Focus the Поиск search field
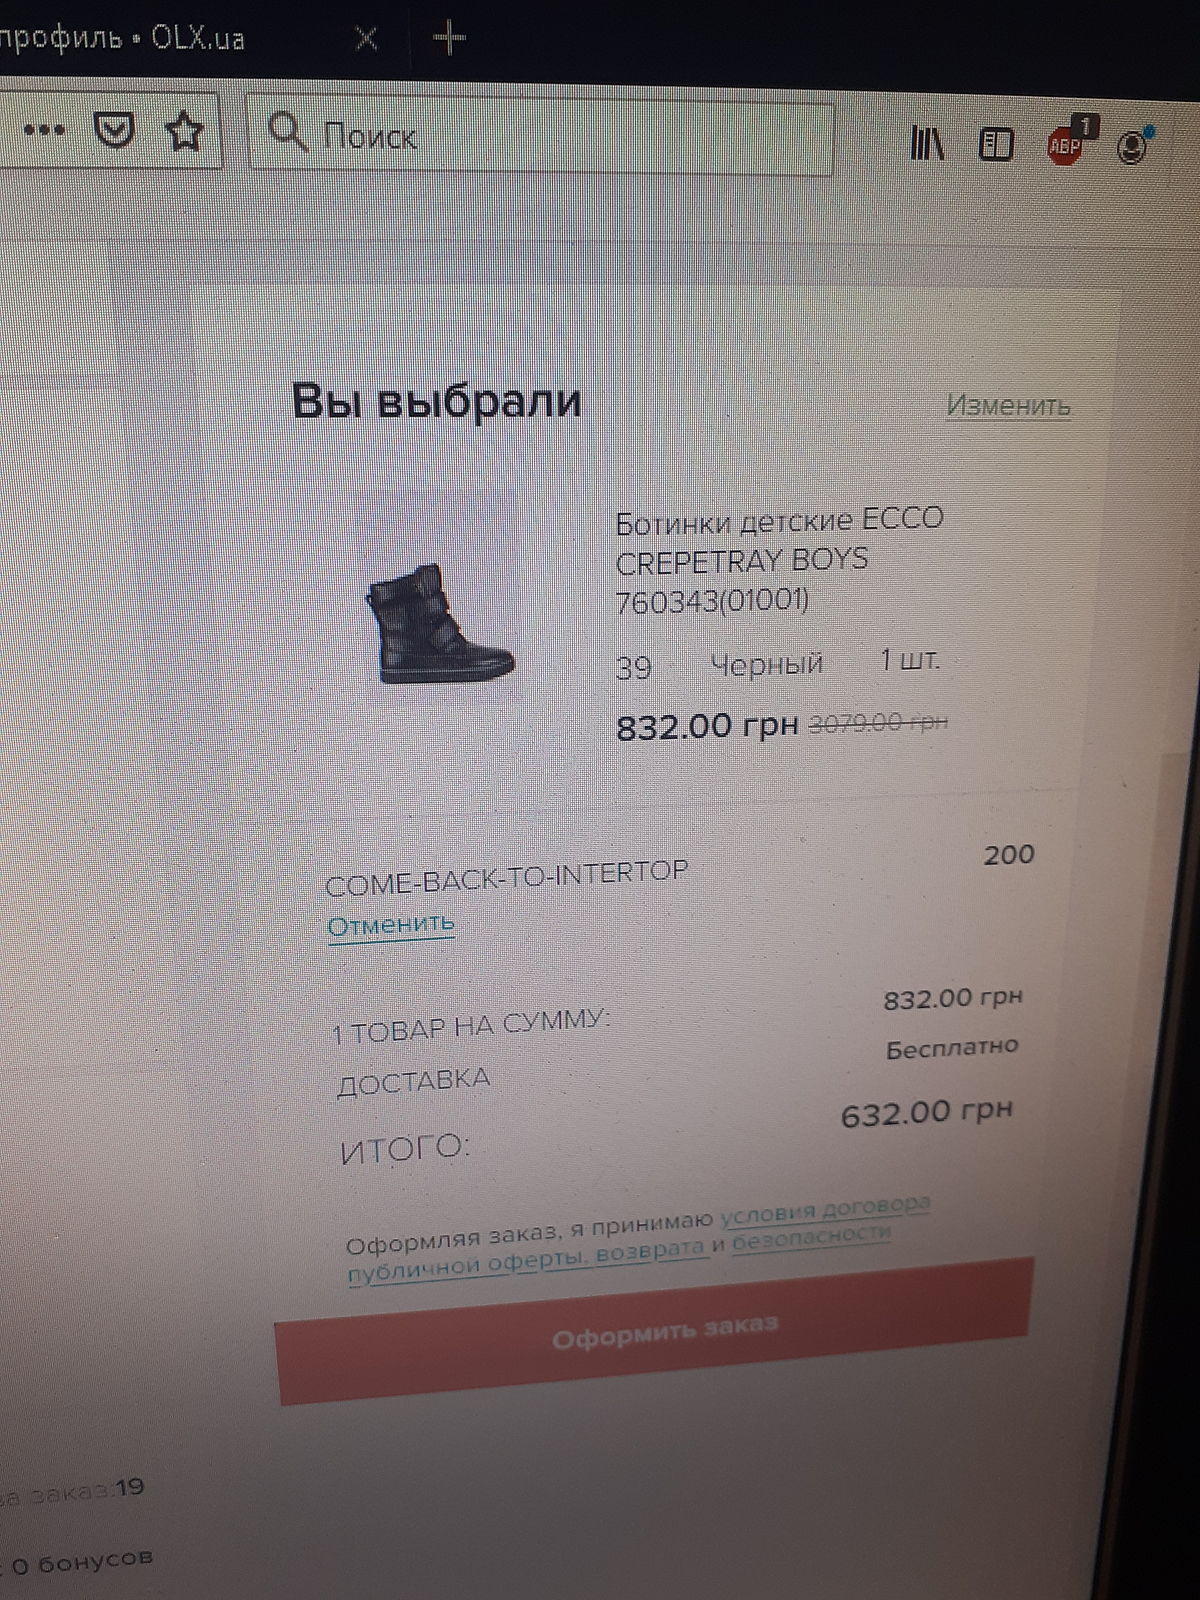Viewport: 1200px width, 1600px height. coord(540,135)
